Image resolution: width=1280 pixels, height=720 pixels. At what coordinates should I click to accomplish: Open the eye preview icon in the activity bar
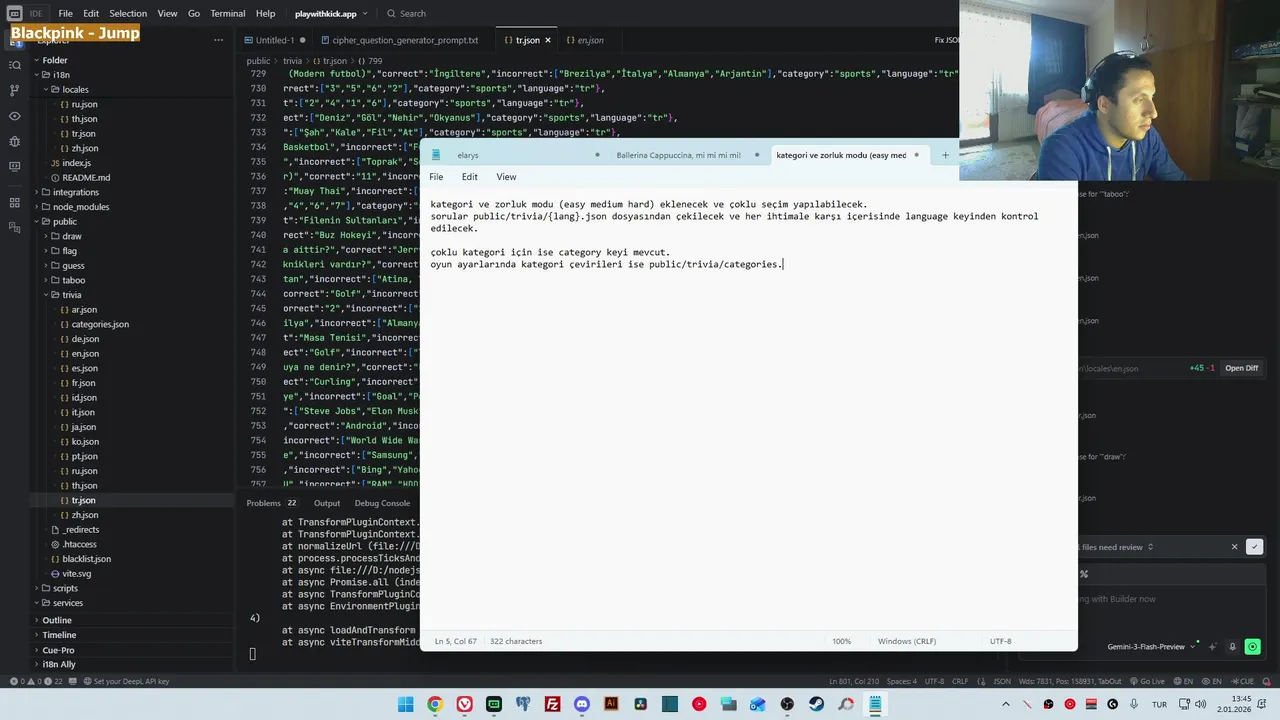[14, 116]
